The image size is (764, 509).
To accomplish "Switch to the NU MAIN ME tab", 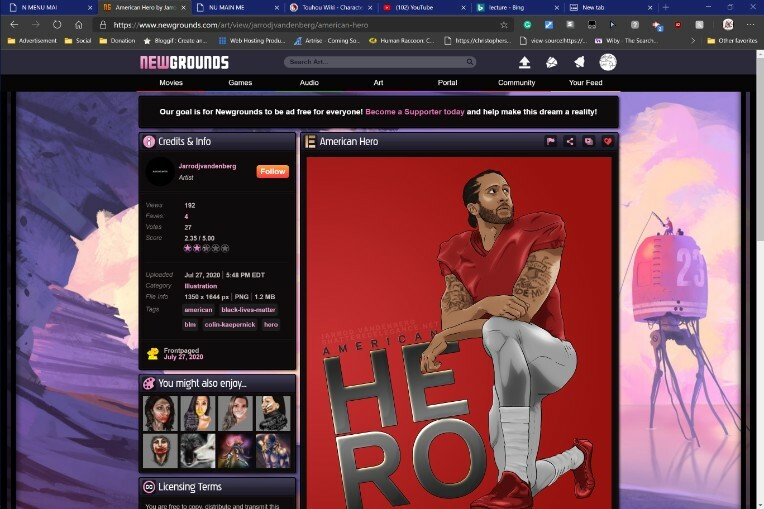I will coord(237,7).
